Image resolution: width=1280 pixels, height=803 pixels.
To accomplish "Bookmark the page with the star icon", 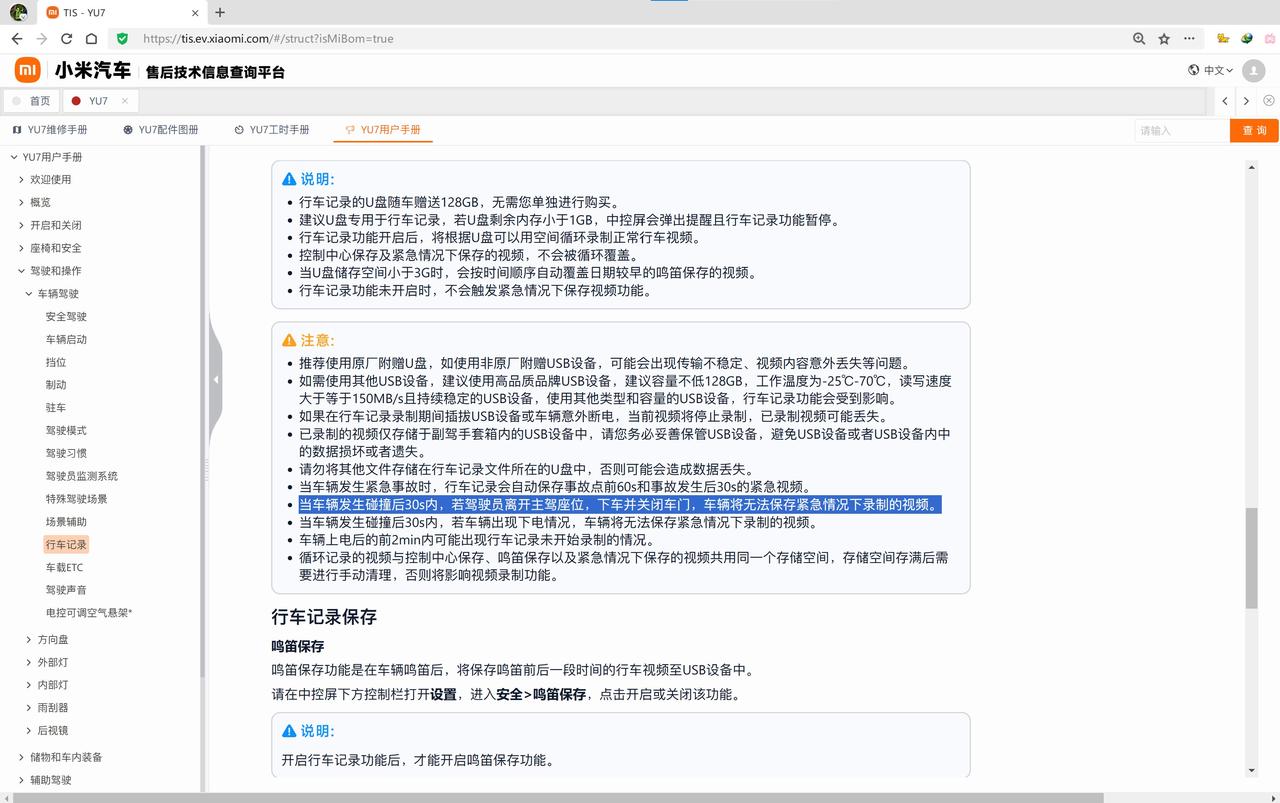I will 1163,38.
